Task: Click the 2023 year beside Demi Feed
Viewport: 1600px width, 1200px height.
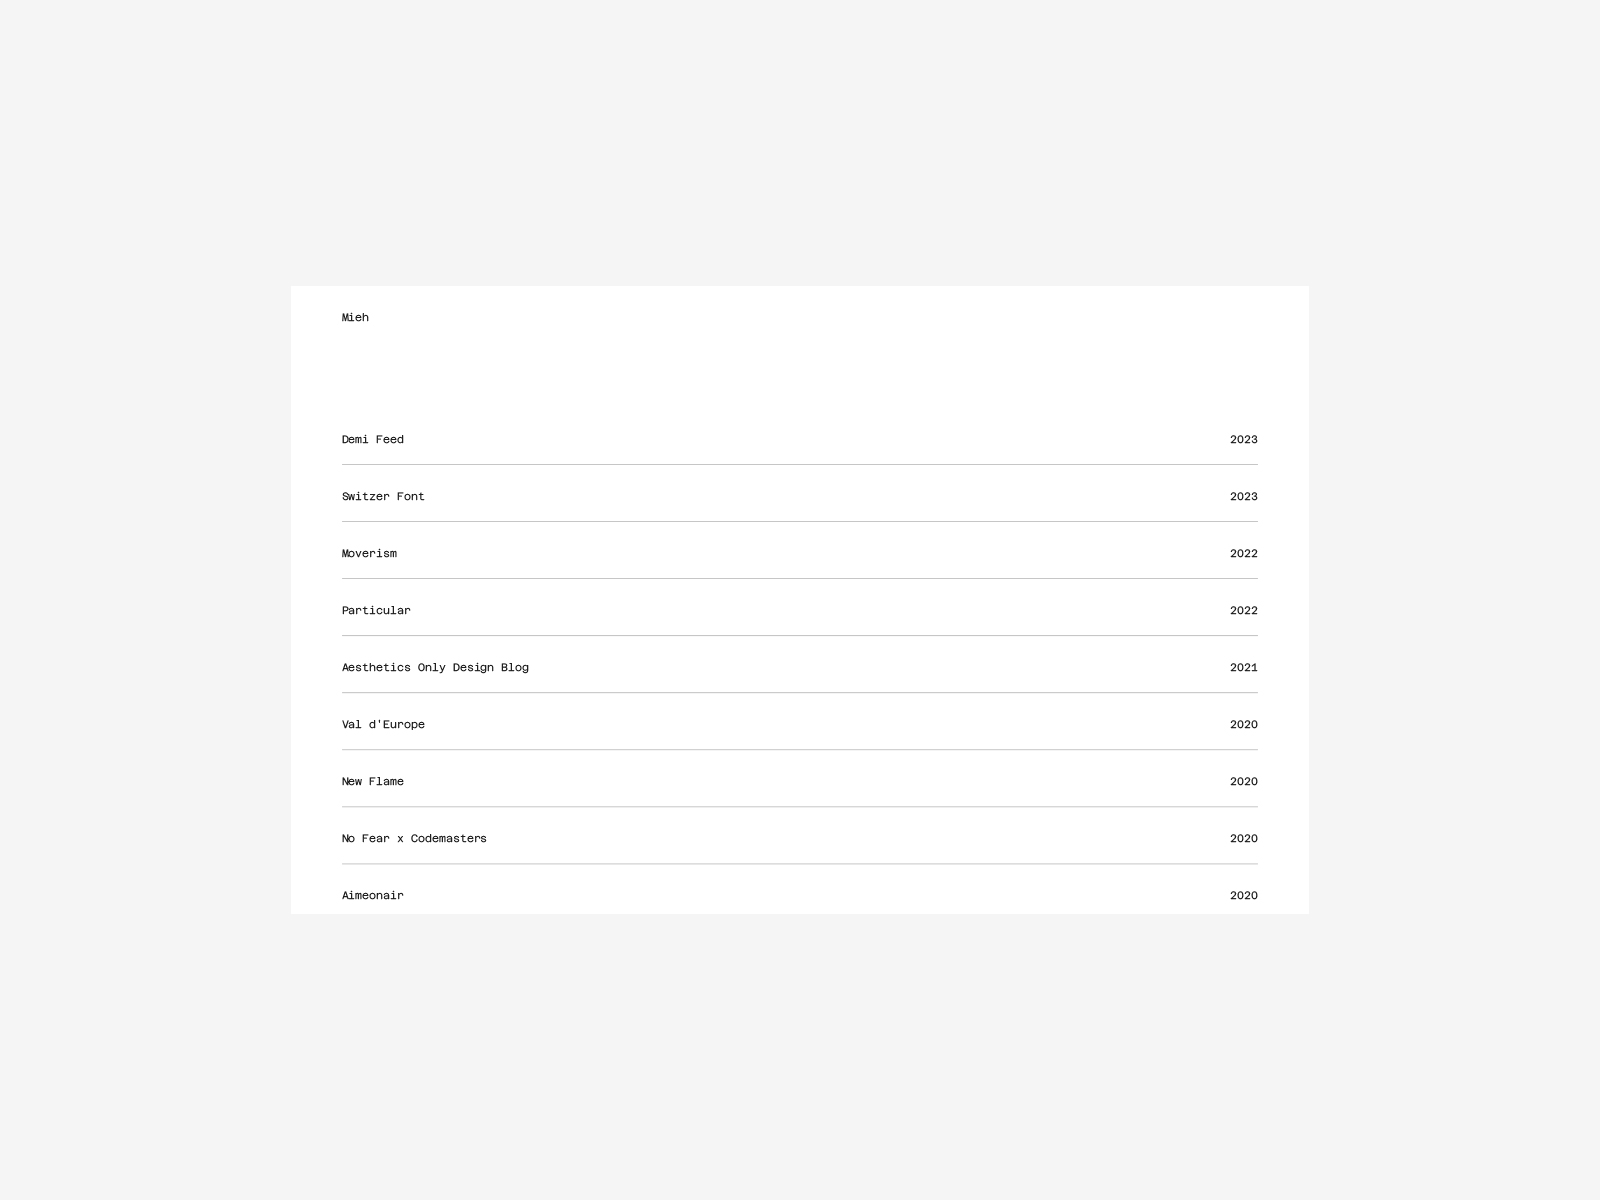Action: 1243,440
